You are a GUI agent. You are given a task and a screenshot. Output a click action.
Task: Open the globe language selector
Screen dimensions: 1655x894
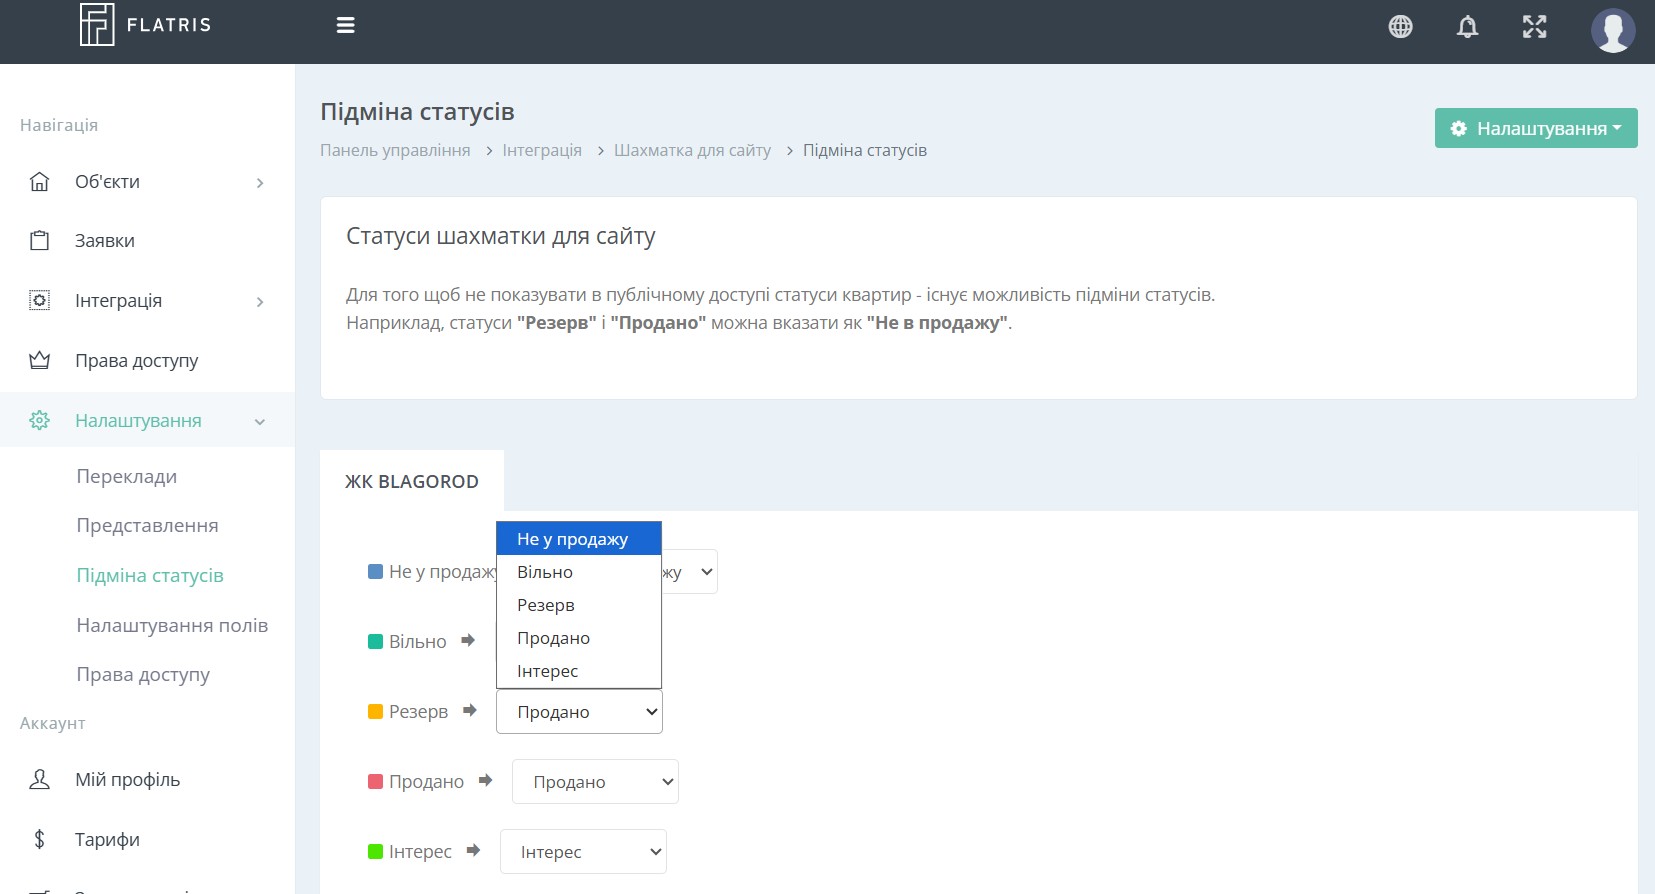(1400, 27)
